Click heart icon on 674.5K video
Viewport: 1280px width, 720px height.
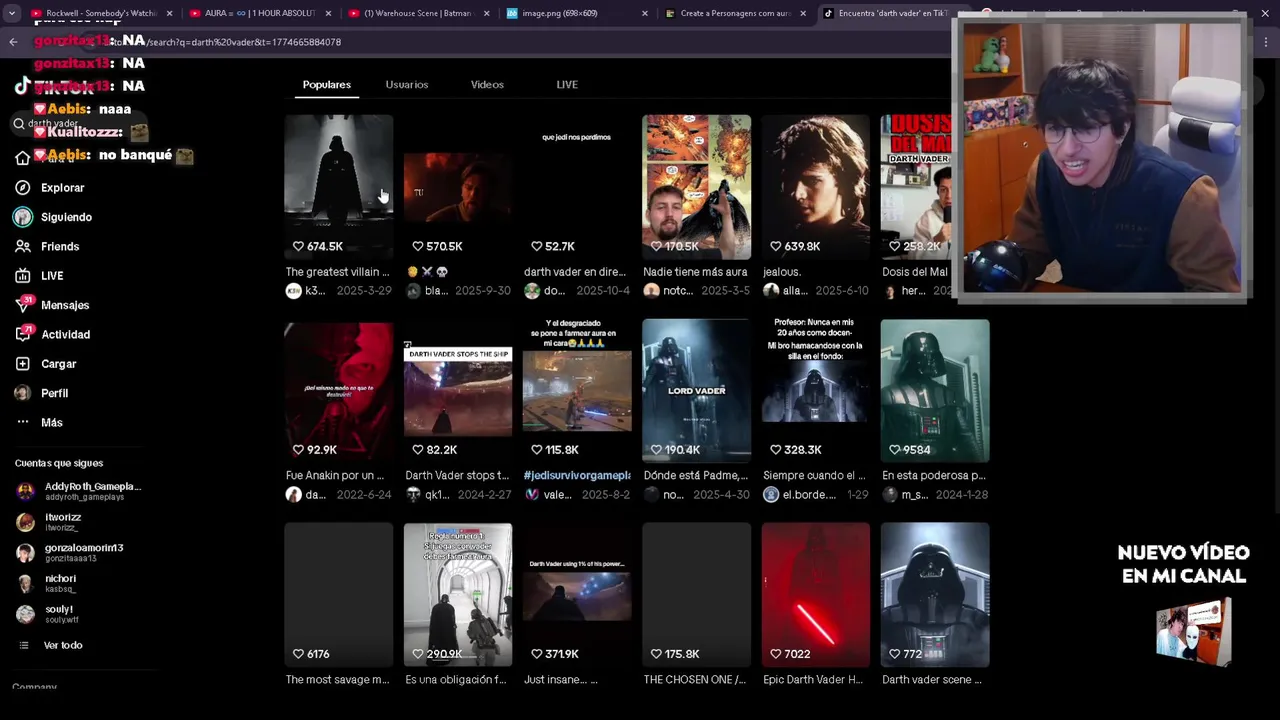tap(298, 246)
